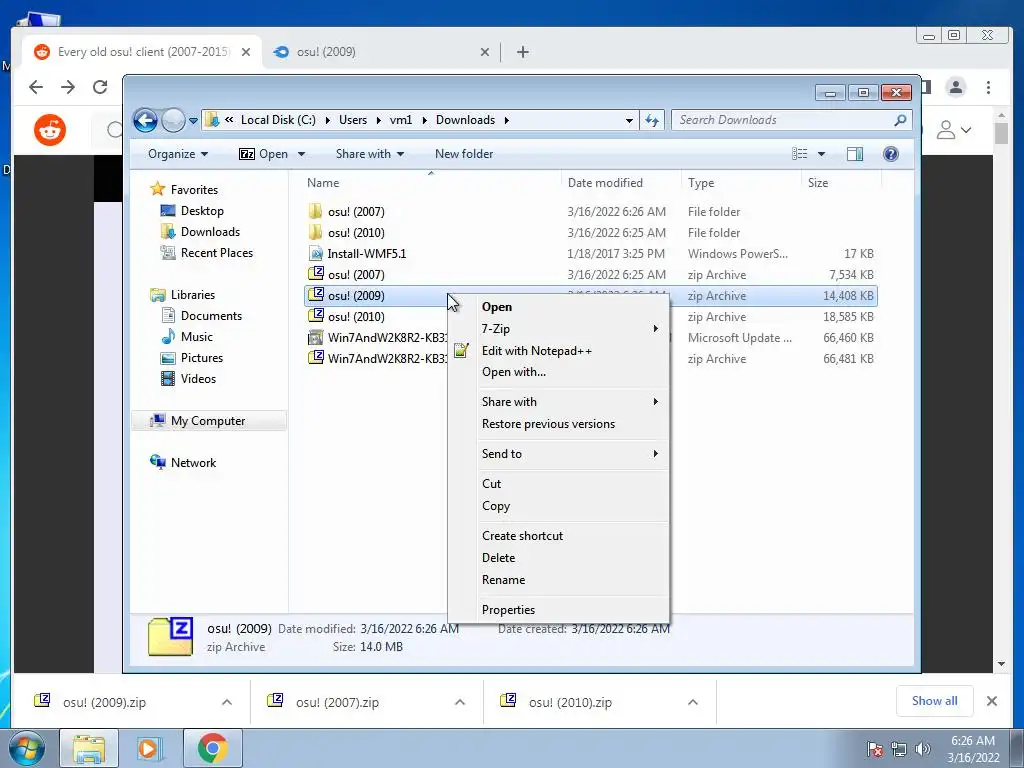Open the Organize menu

tap(178, 154)
